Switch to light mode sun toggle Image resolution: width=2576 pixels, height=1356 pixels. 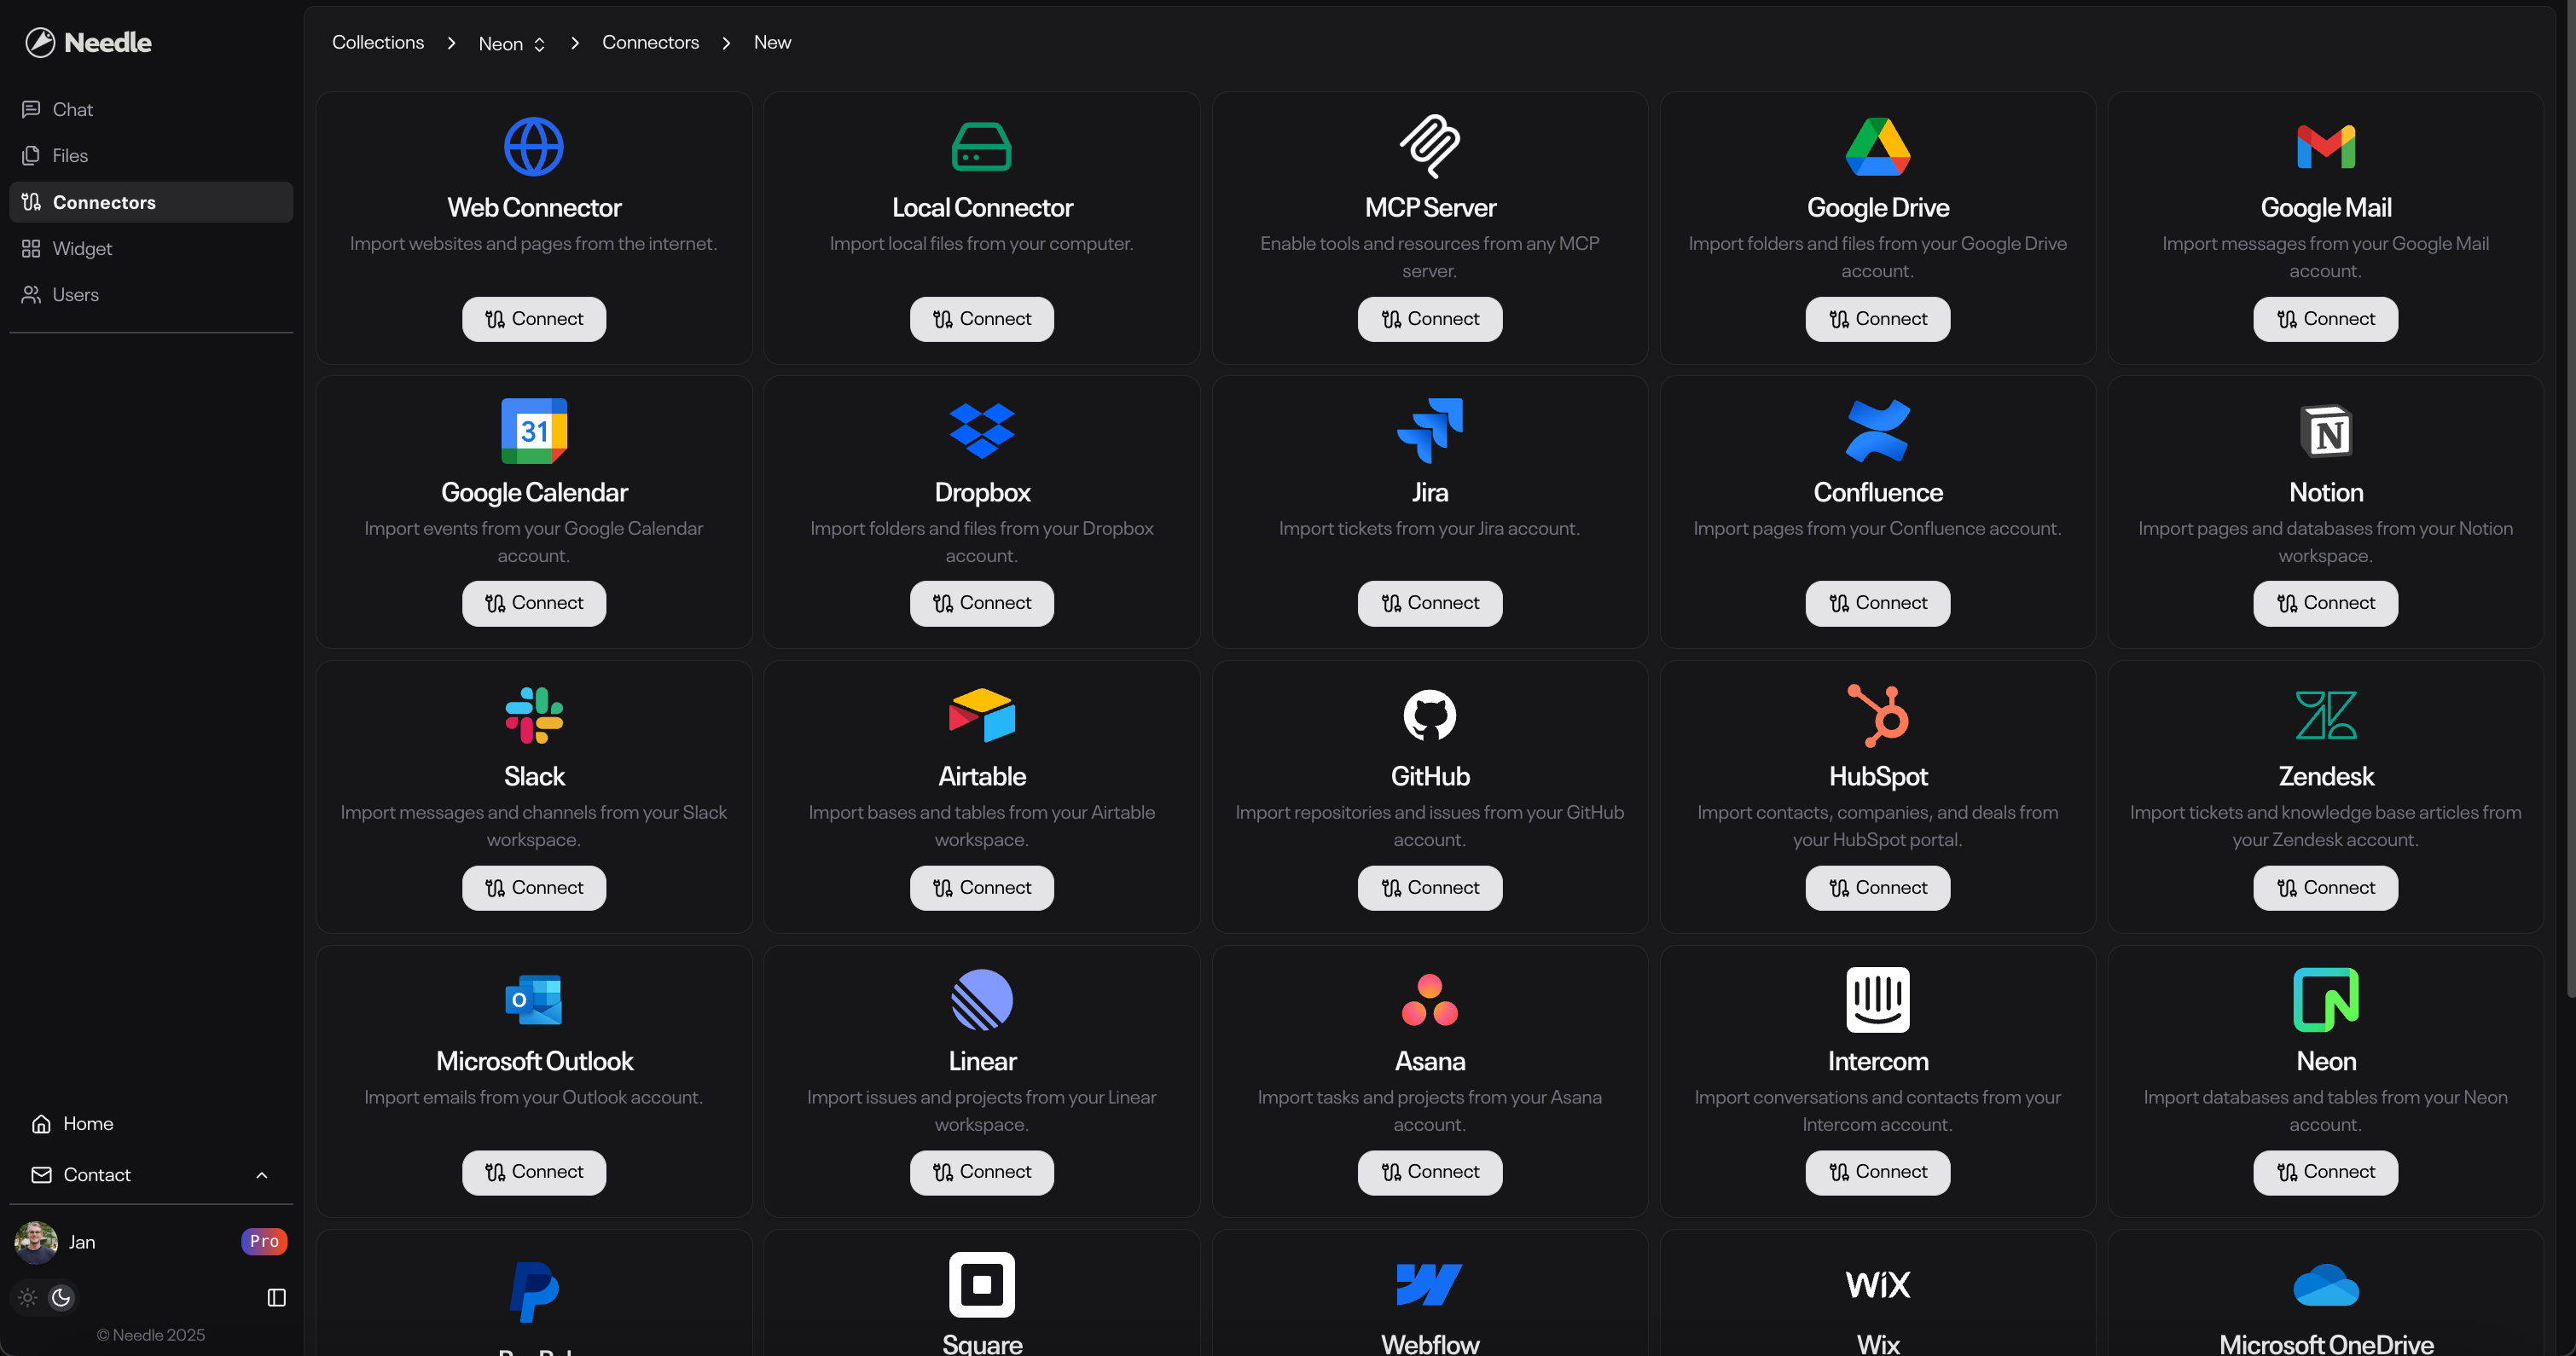pyautogui.click(x=28, y=1297)
